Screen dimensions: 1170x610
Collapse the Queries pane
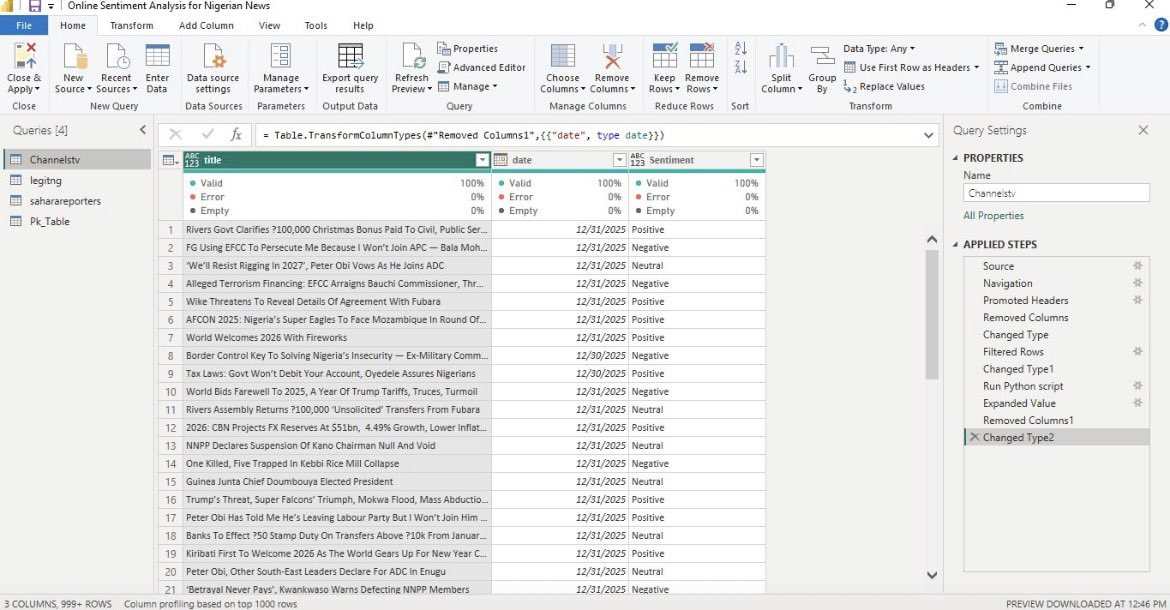pos(143,130)
